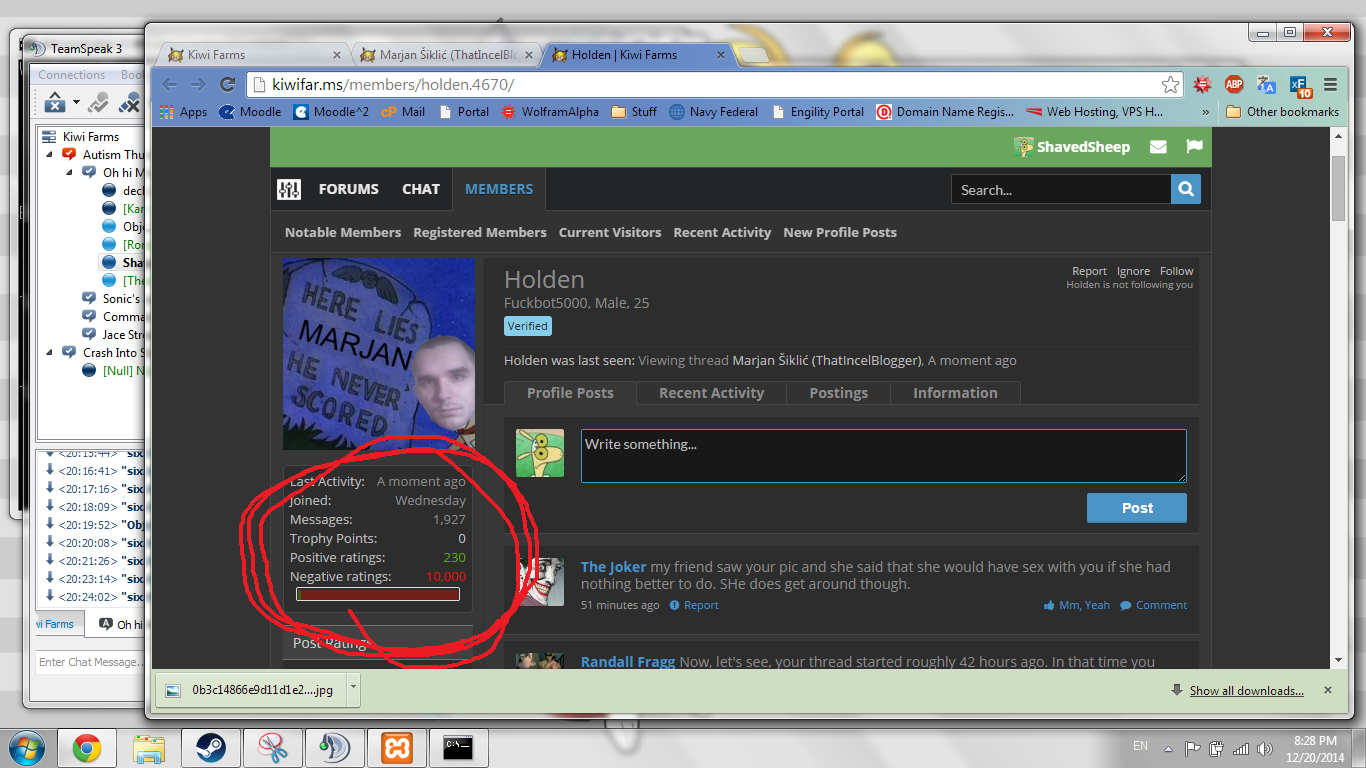This screenshot has width=1366, height=768.
Task: Open the Command Prompt taskbar icon
Action: point(458,748)
